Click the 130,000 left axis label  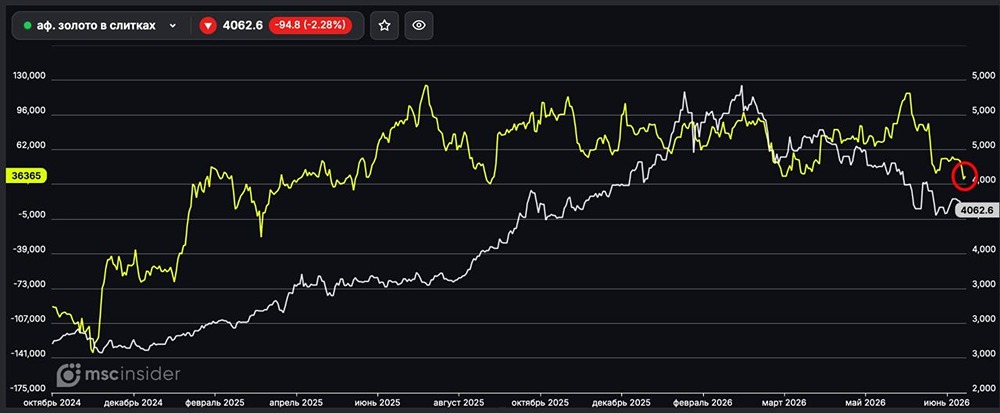click(x=29, y=76)
